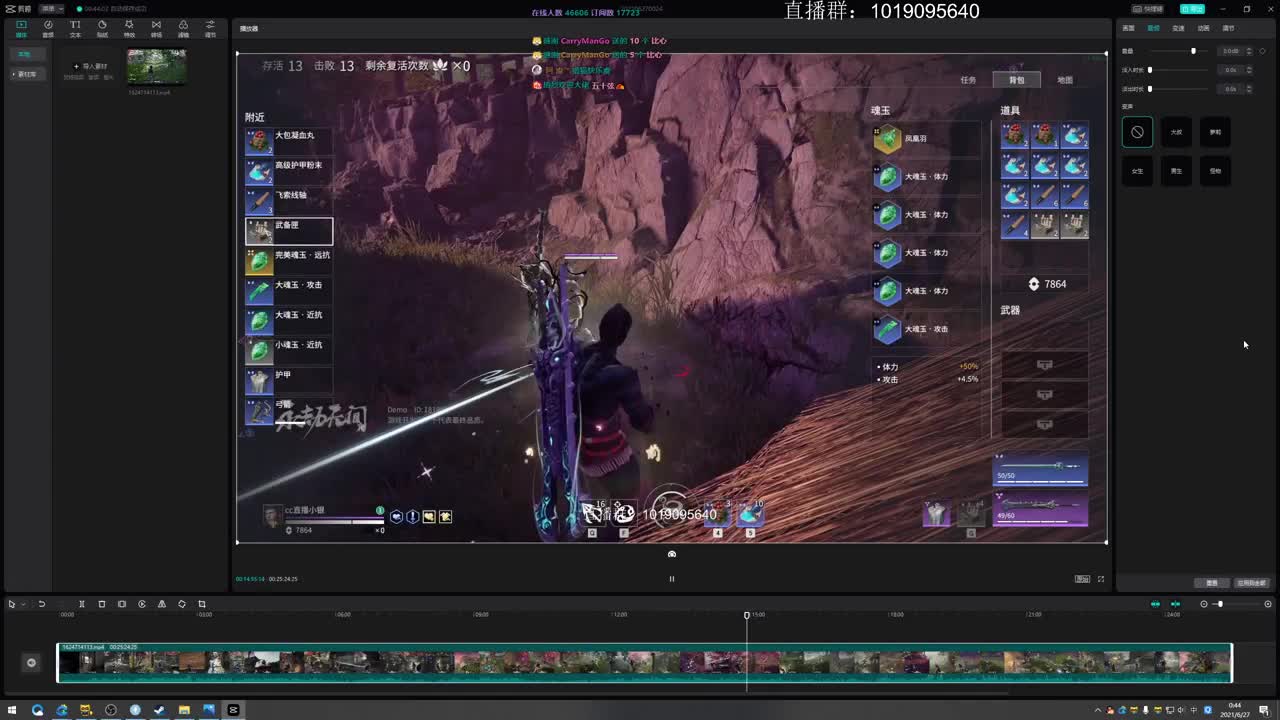1280x720 pixels.
Task: Open the selection tool mode dropdown
Action: click(x=24, y=604)
